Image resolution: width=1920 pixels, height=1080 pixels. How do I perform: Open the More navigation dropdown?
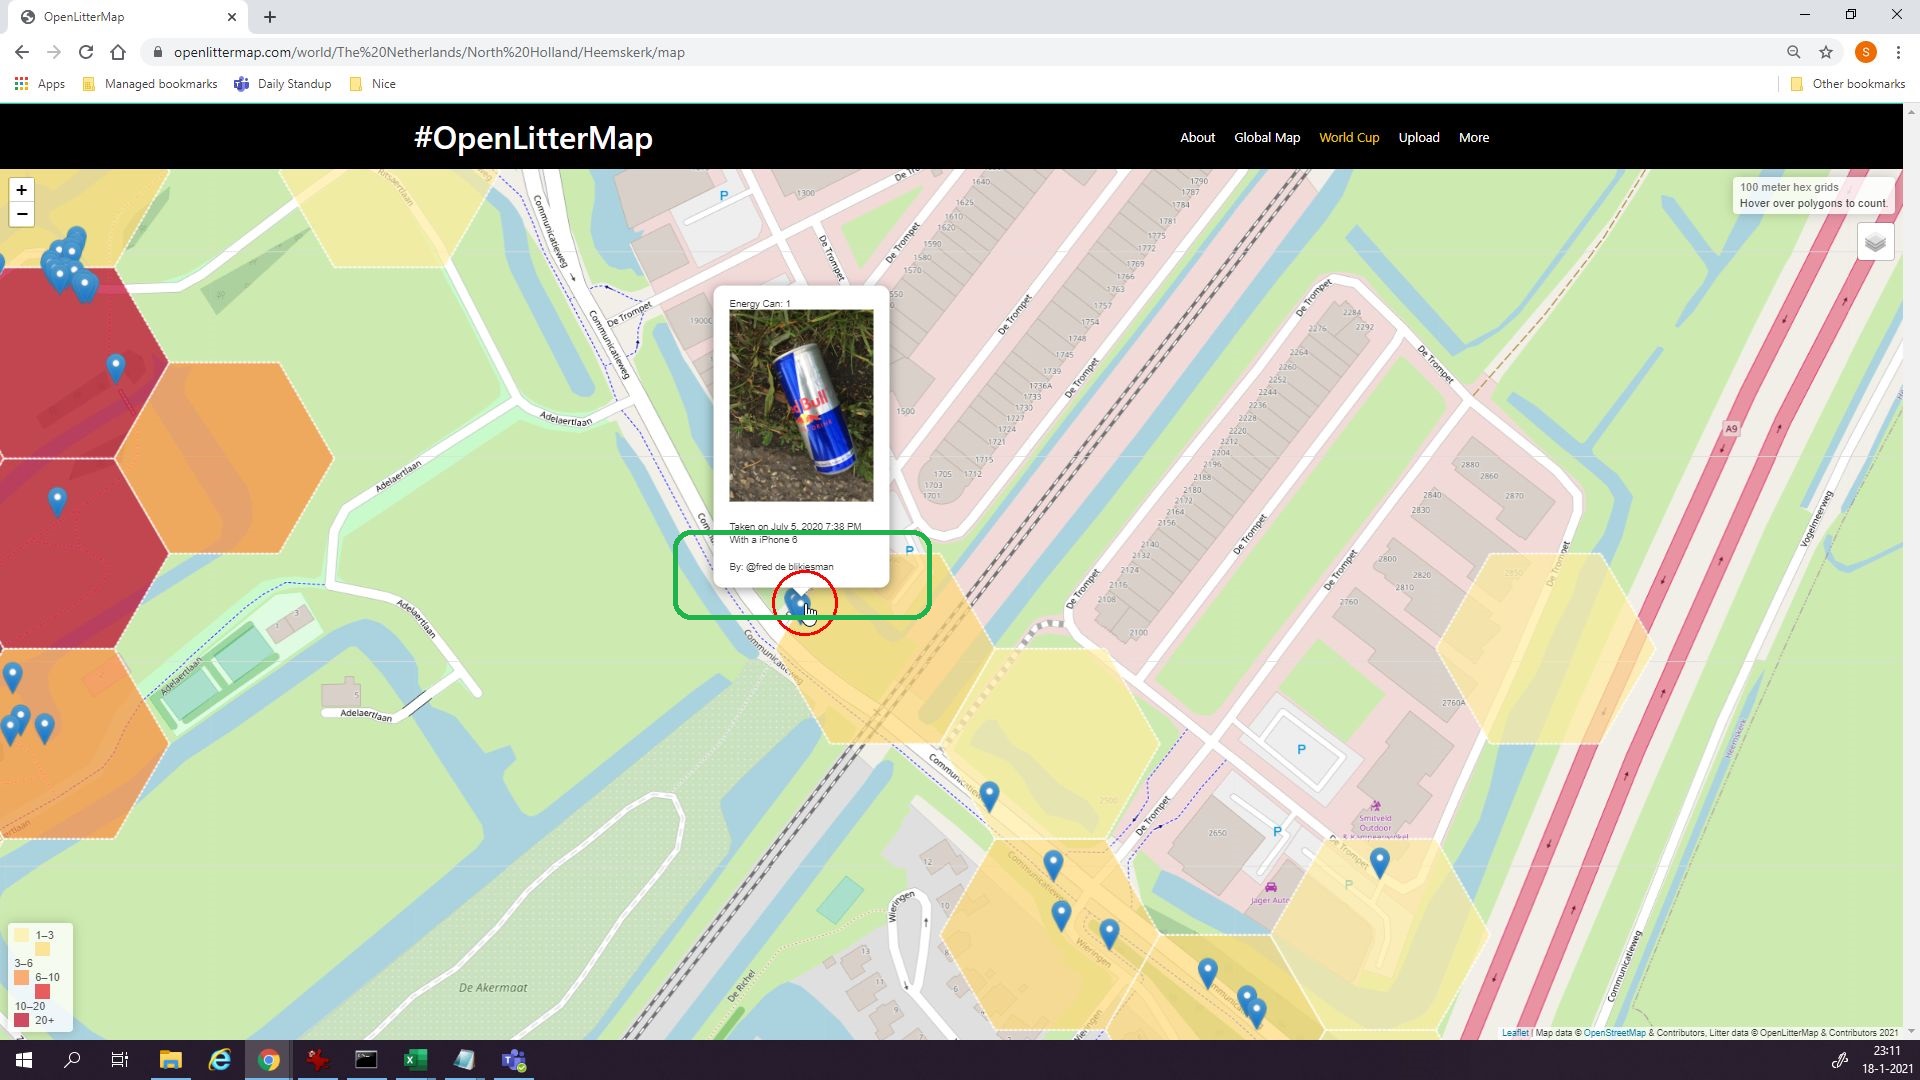click(1473, 137)
